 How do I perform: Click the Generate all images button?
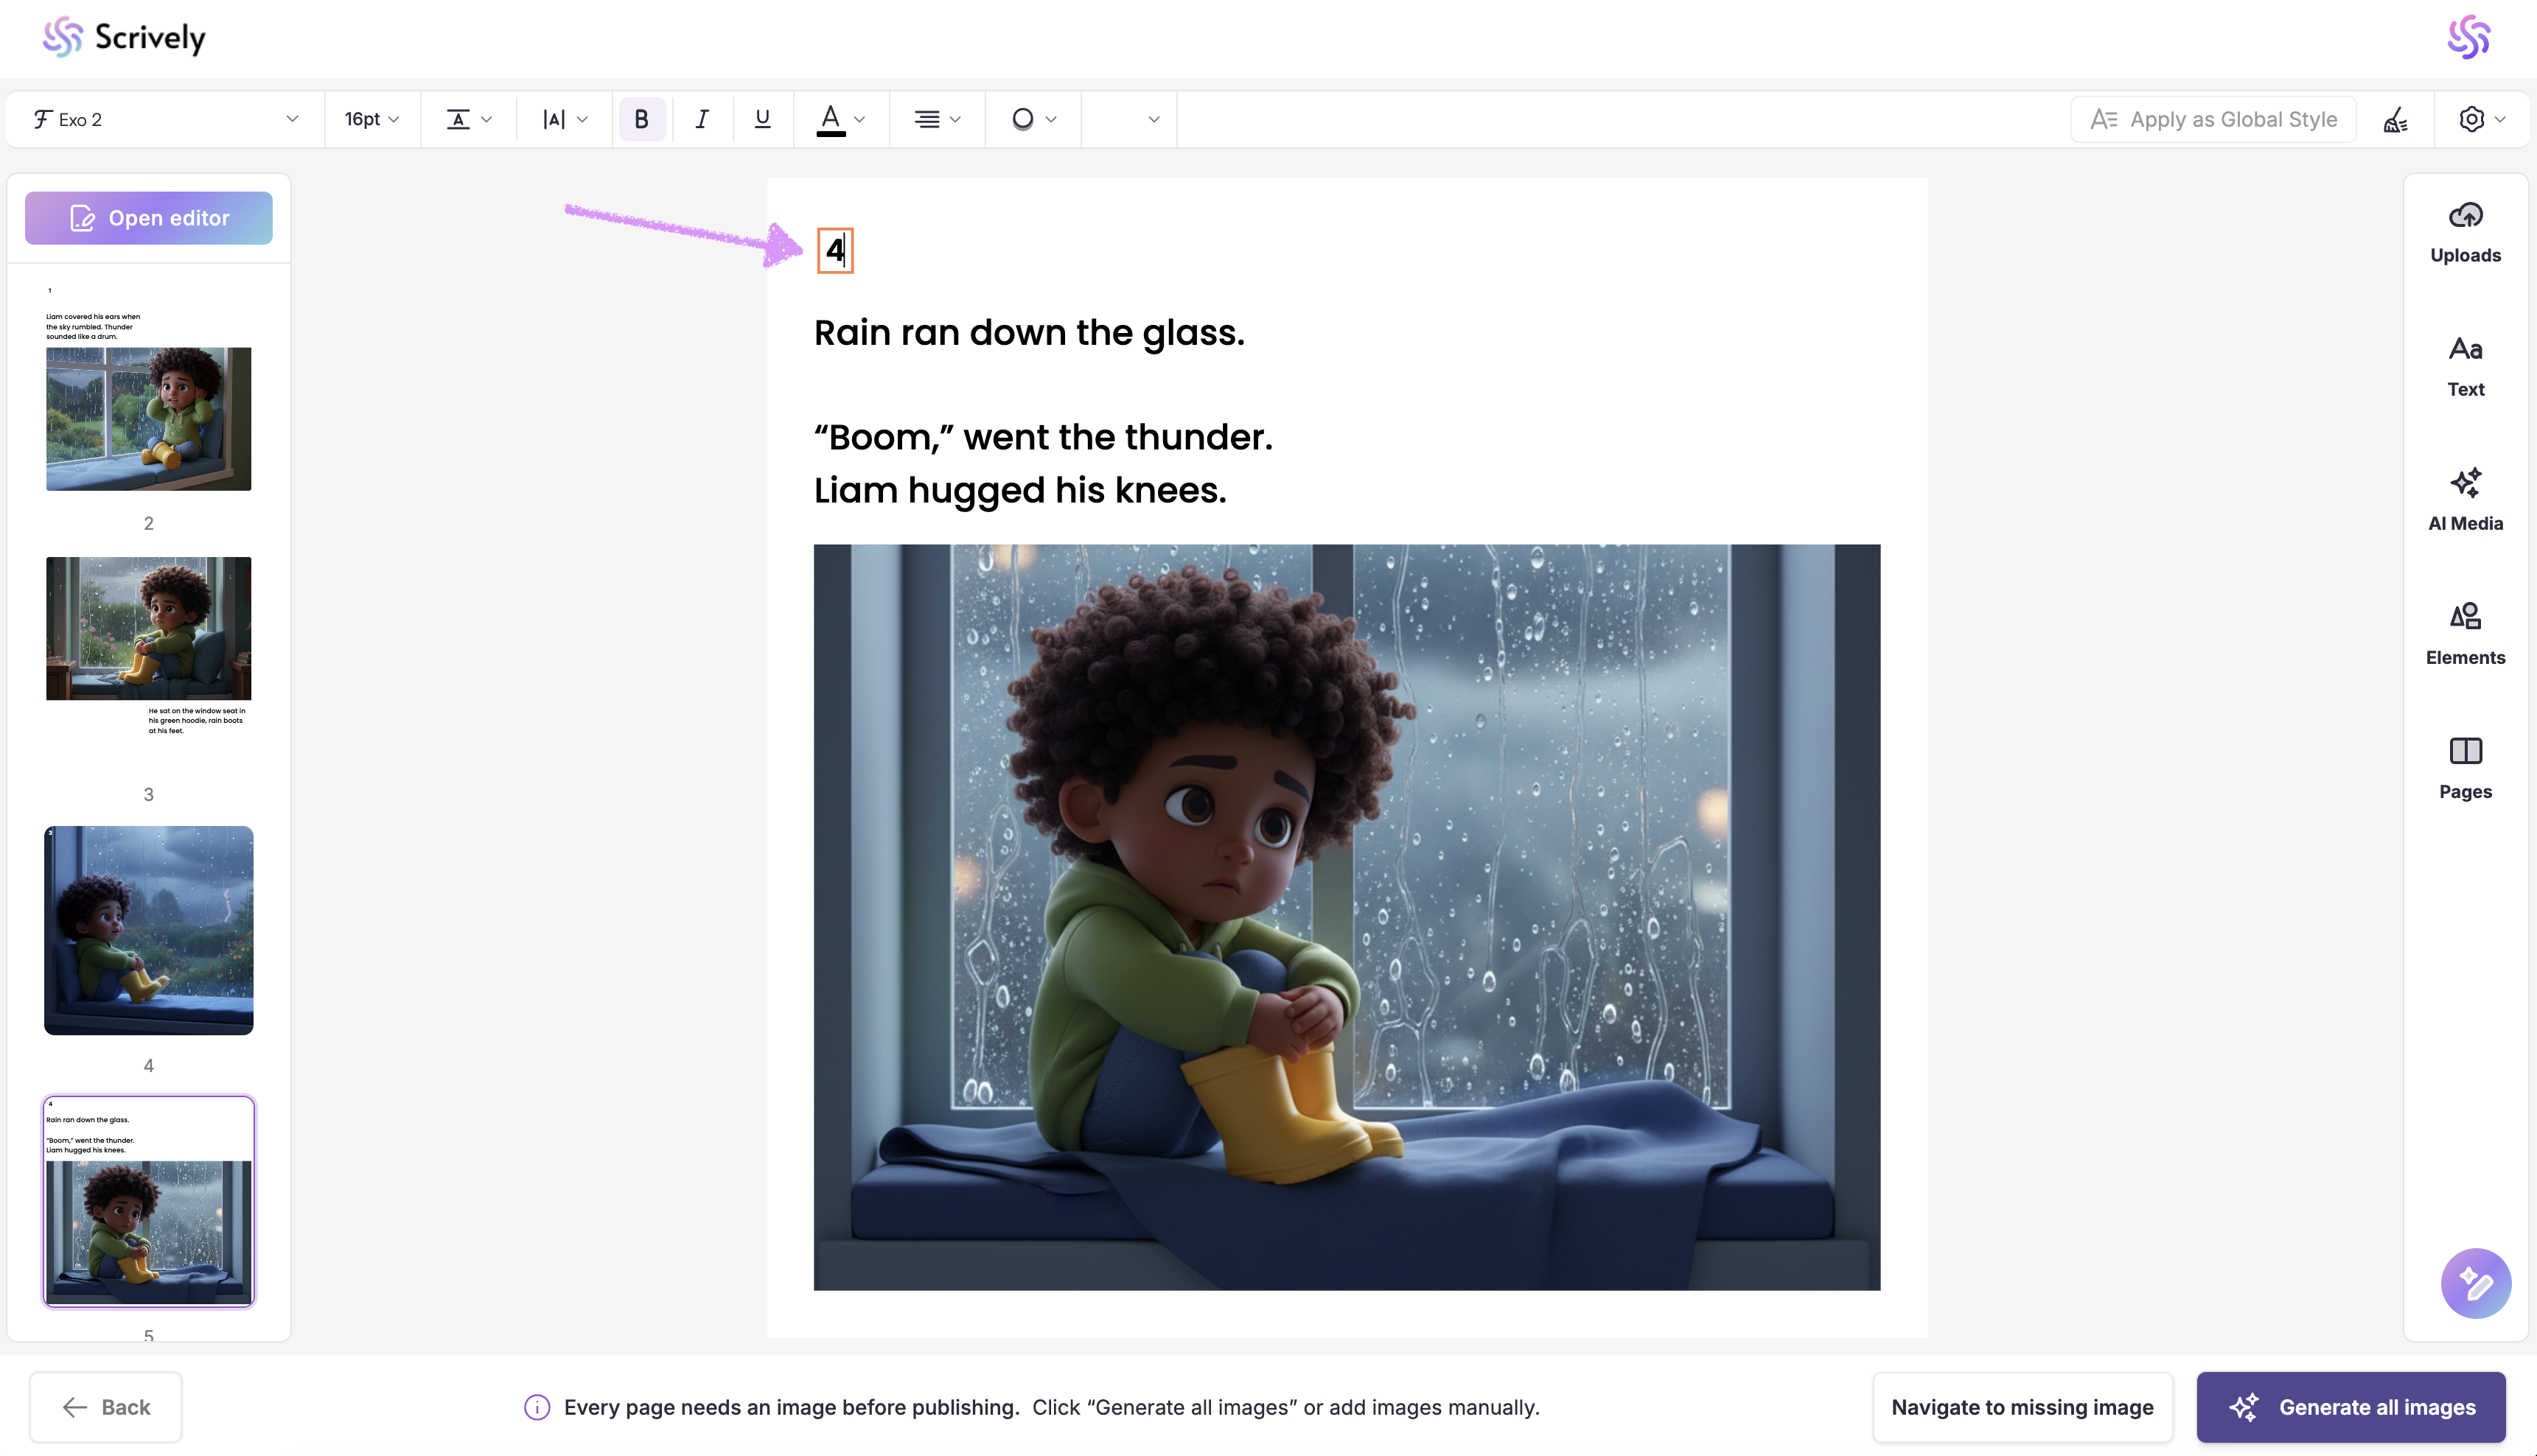tap(2350, 1407)
